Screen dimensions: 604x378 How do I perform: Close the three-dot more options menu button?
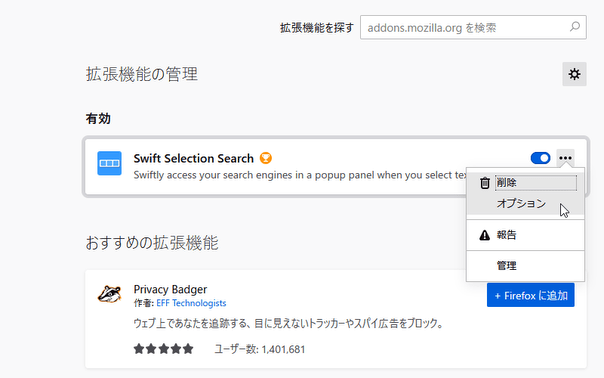click(x=565, y=158)
